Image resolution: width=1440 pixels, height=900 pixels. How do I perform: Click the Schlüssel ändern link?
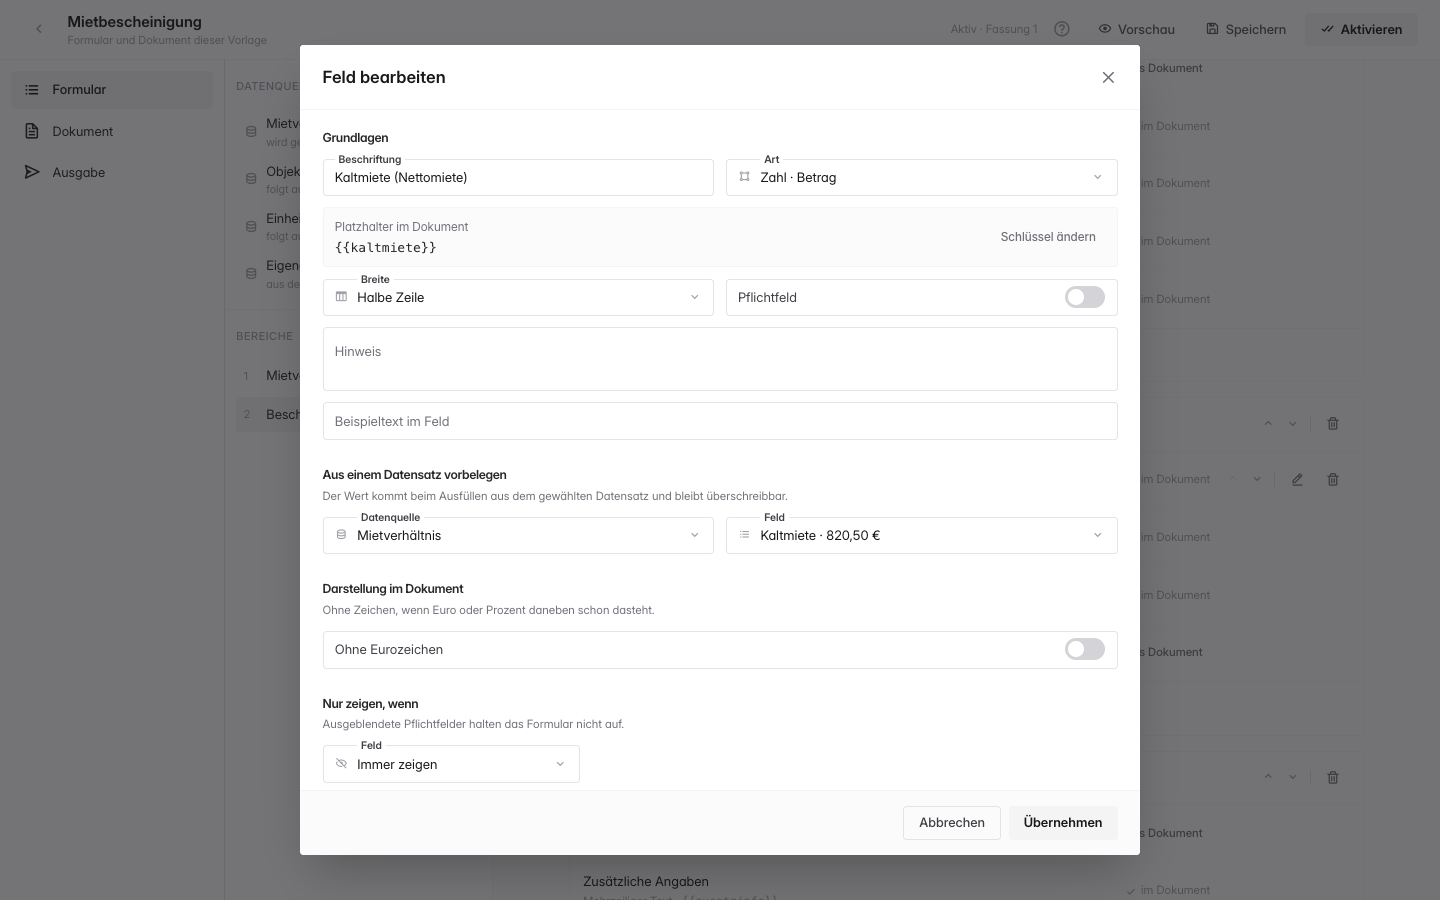1048,237
